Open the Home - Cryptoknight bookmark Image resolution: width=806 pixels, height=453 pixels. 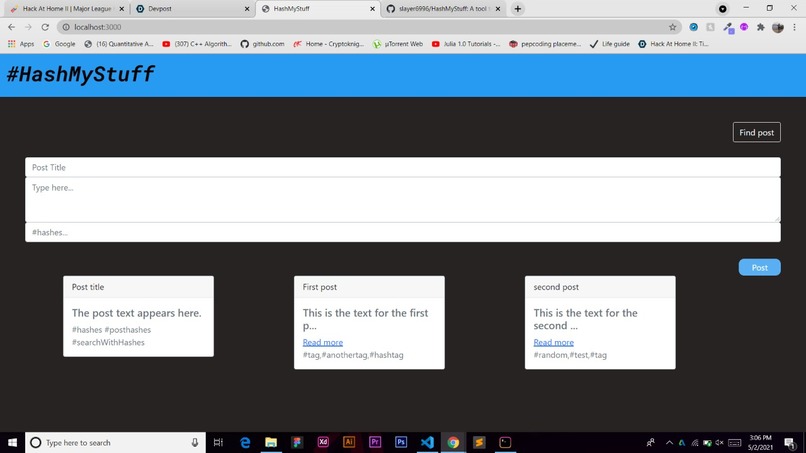click(328, 44)
